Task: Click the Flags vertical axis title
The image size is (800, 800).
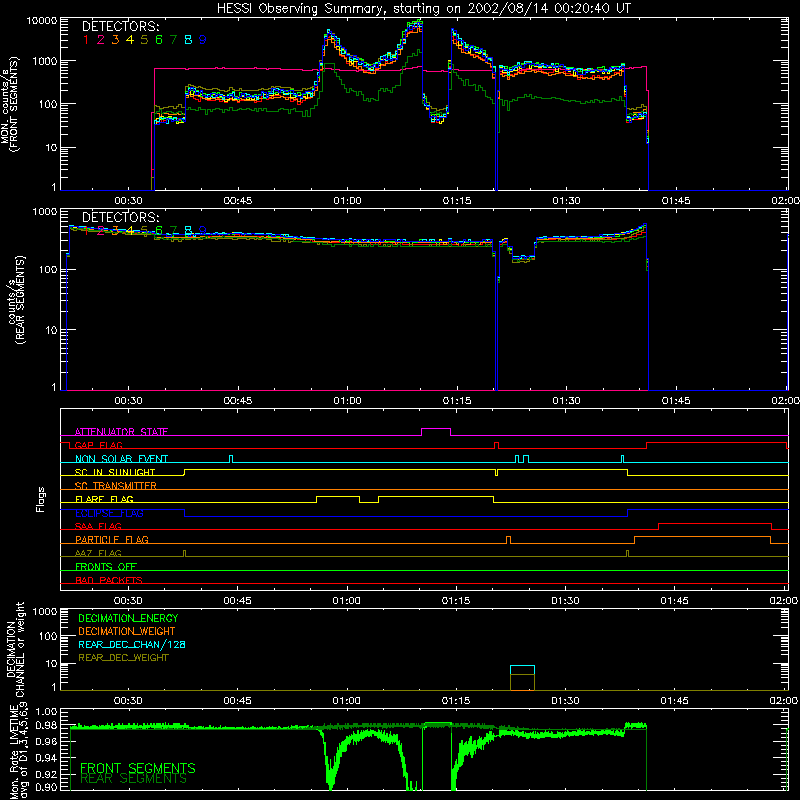Action: (41, 499)
